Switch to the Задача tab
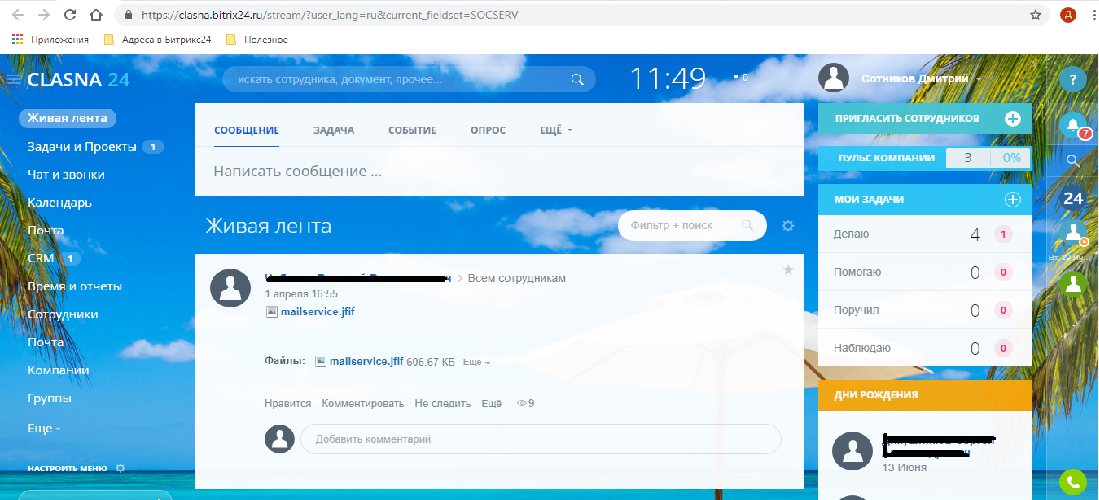The width and height of the screenshot is (1099, 500). point(334,130)
